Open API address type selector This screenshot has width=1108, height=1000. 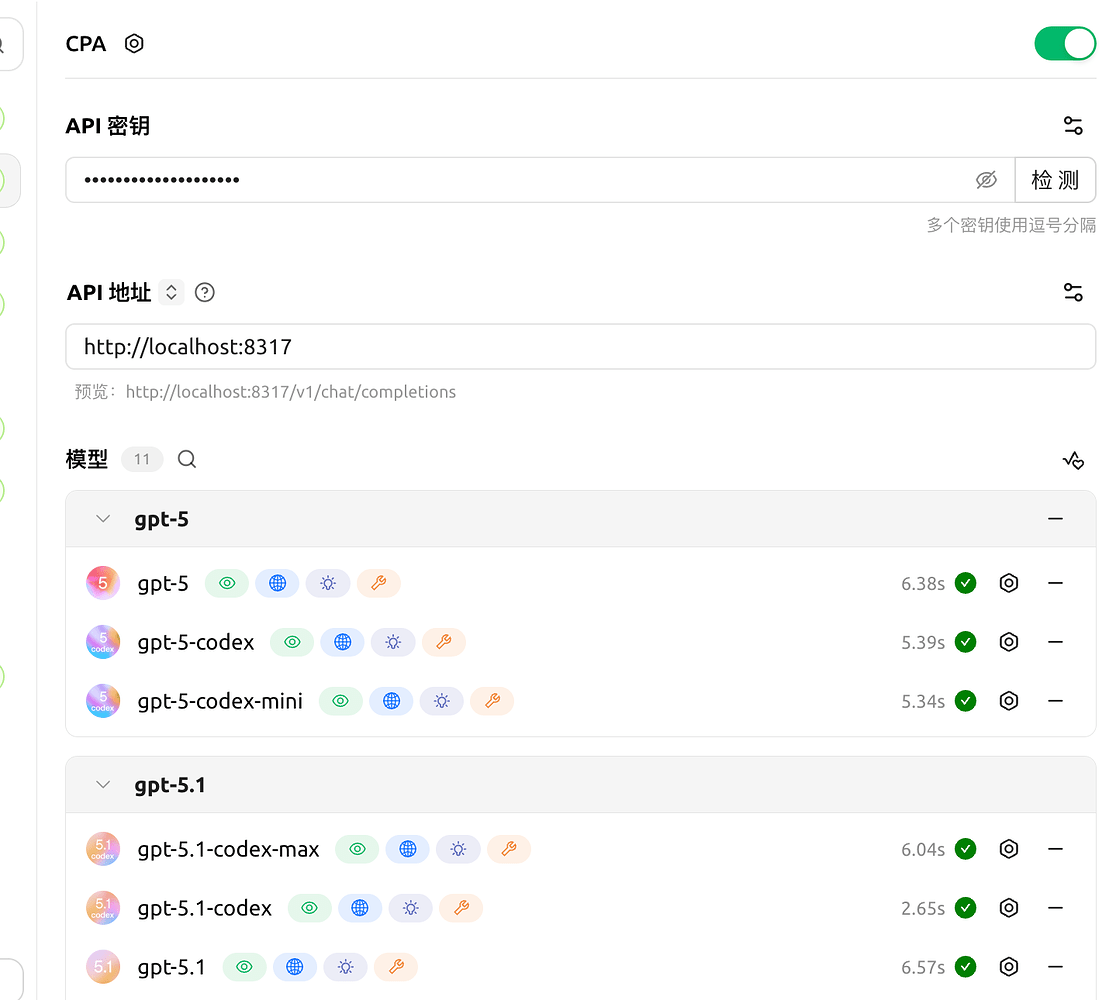(x=171, y=292)
